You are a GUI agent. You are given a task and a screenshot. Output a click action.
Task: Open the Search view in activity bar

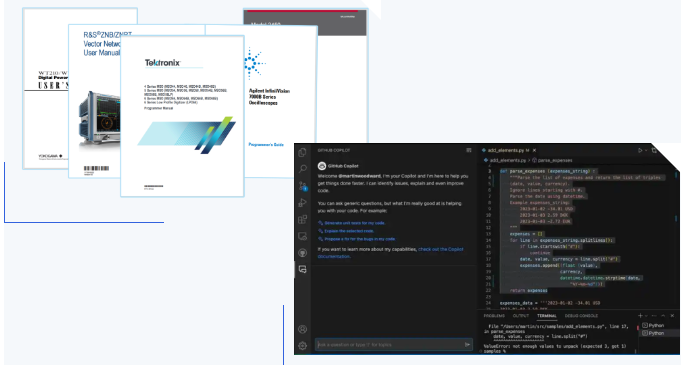click(302, 169)
